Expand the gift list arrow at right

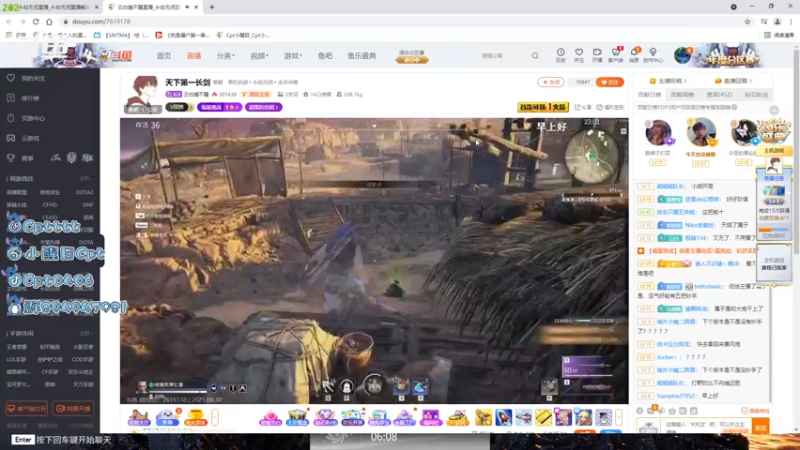[618, 417]
